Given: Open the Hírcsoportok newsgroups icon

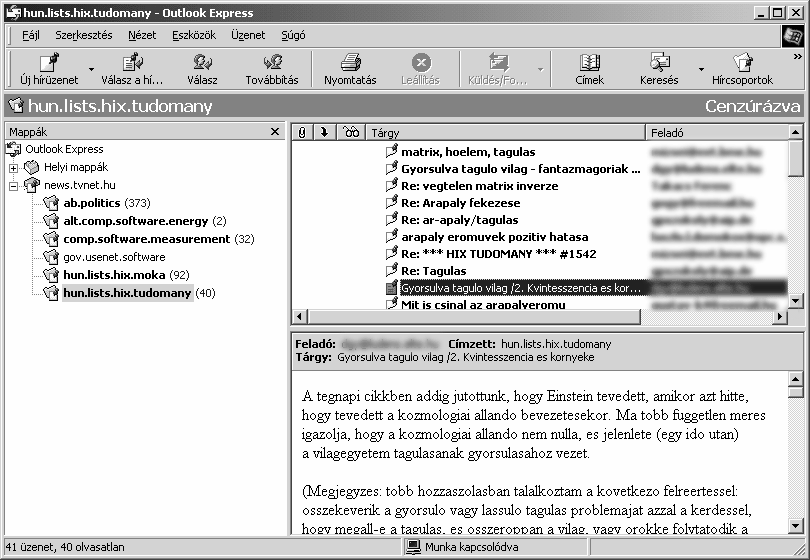Looking at the screenshot, I should click(x=742, y=63).
